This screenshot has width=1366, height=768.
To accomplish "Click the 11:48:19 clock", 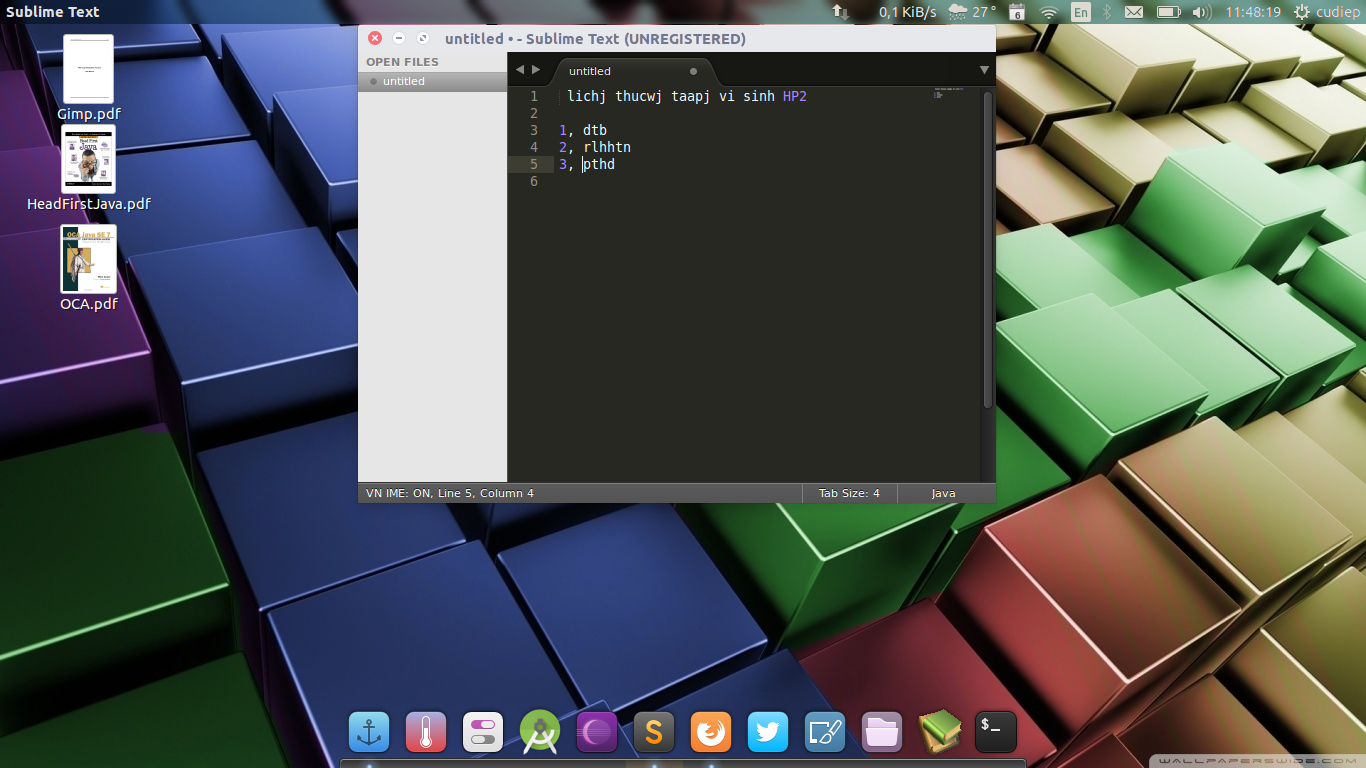I will tap(1253, 12).
